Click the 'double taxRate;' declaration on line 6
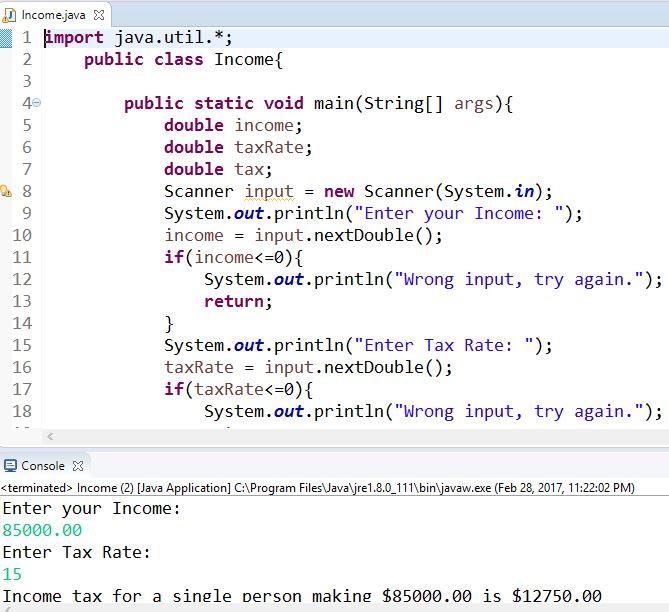This screenshot has width=669, height=612. (x=238, y=147)
